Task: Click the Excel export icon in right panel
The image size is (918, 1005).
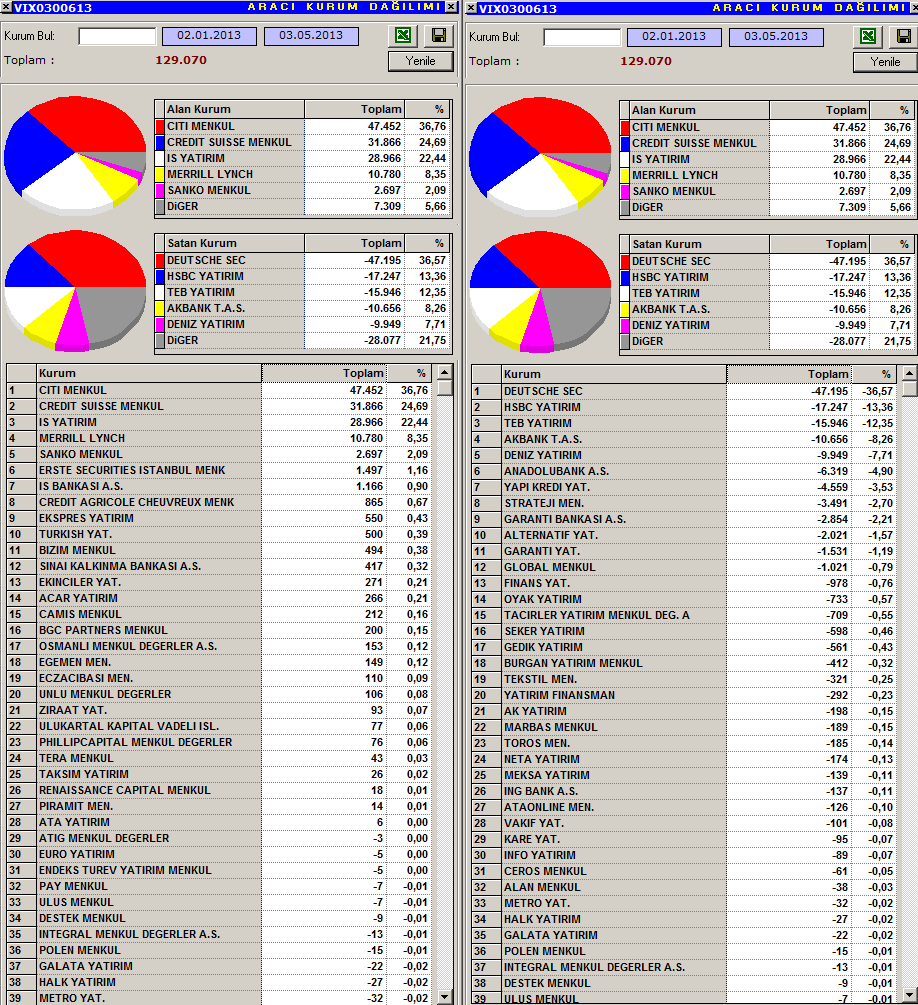Action: 868,36
